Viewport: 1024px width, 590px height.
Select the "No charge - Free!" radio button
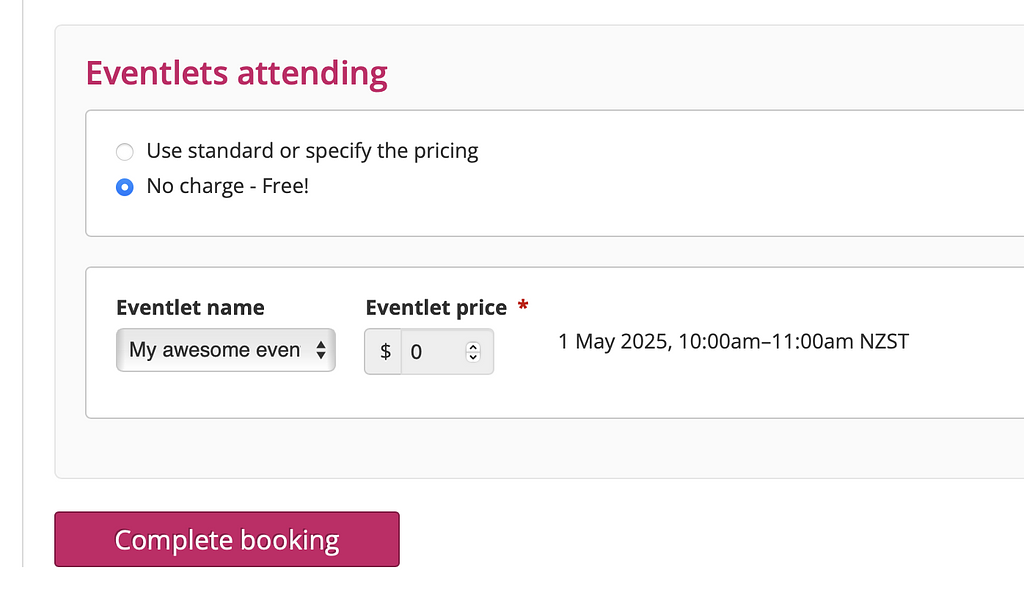click(x=124, y=187)
